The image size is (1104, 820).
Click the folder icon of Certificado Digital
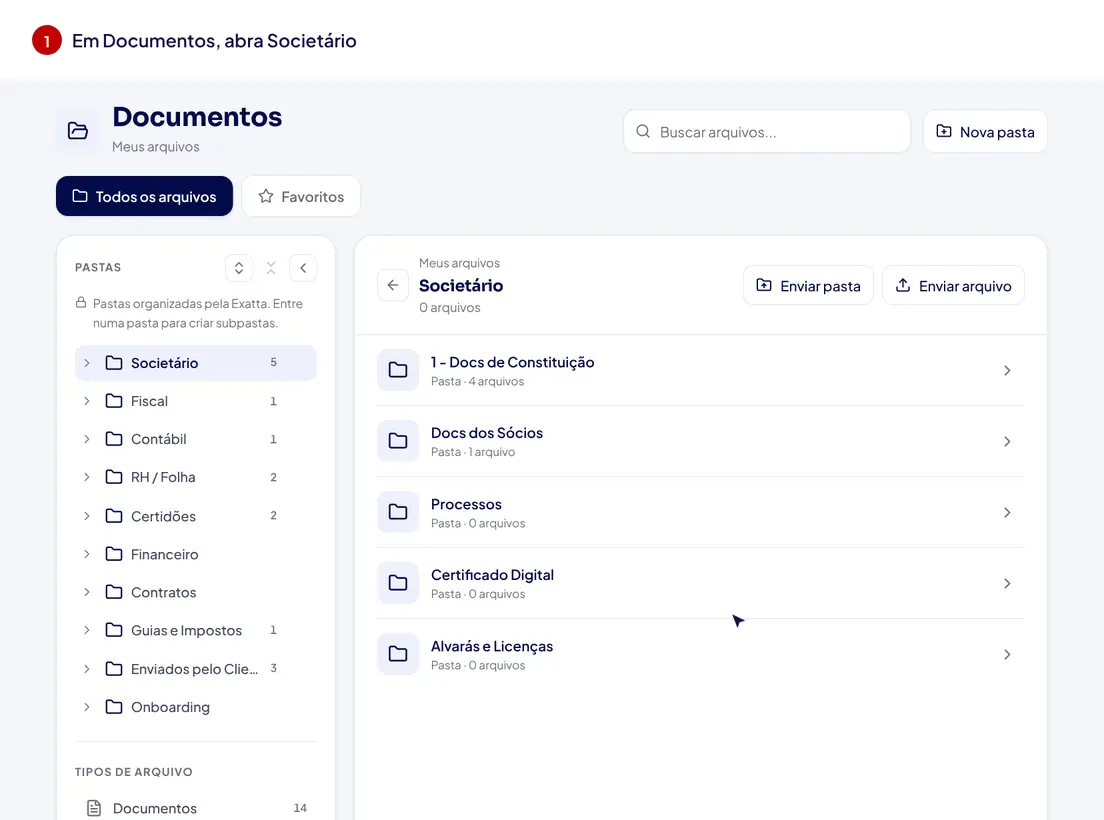398,583
